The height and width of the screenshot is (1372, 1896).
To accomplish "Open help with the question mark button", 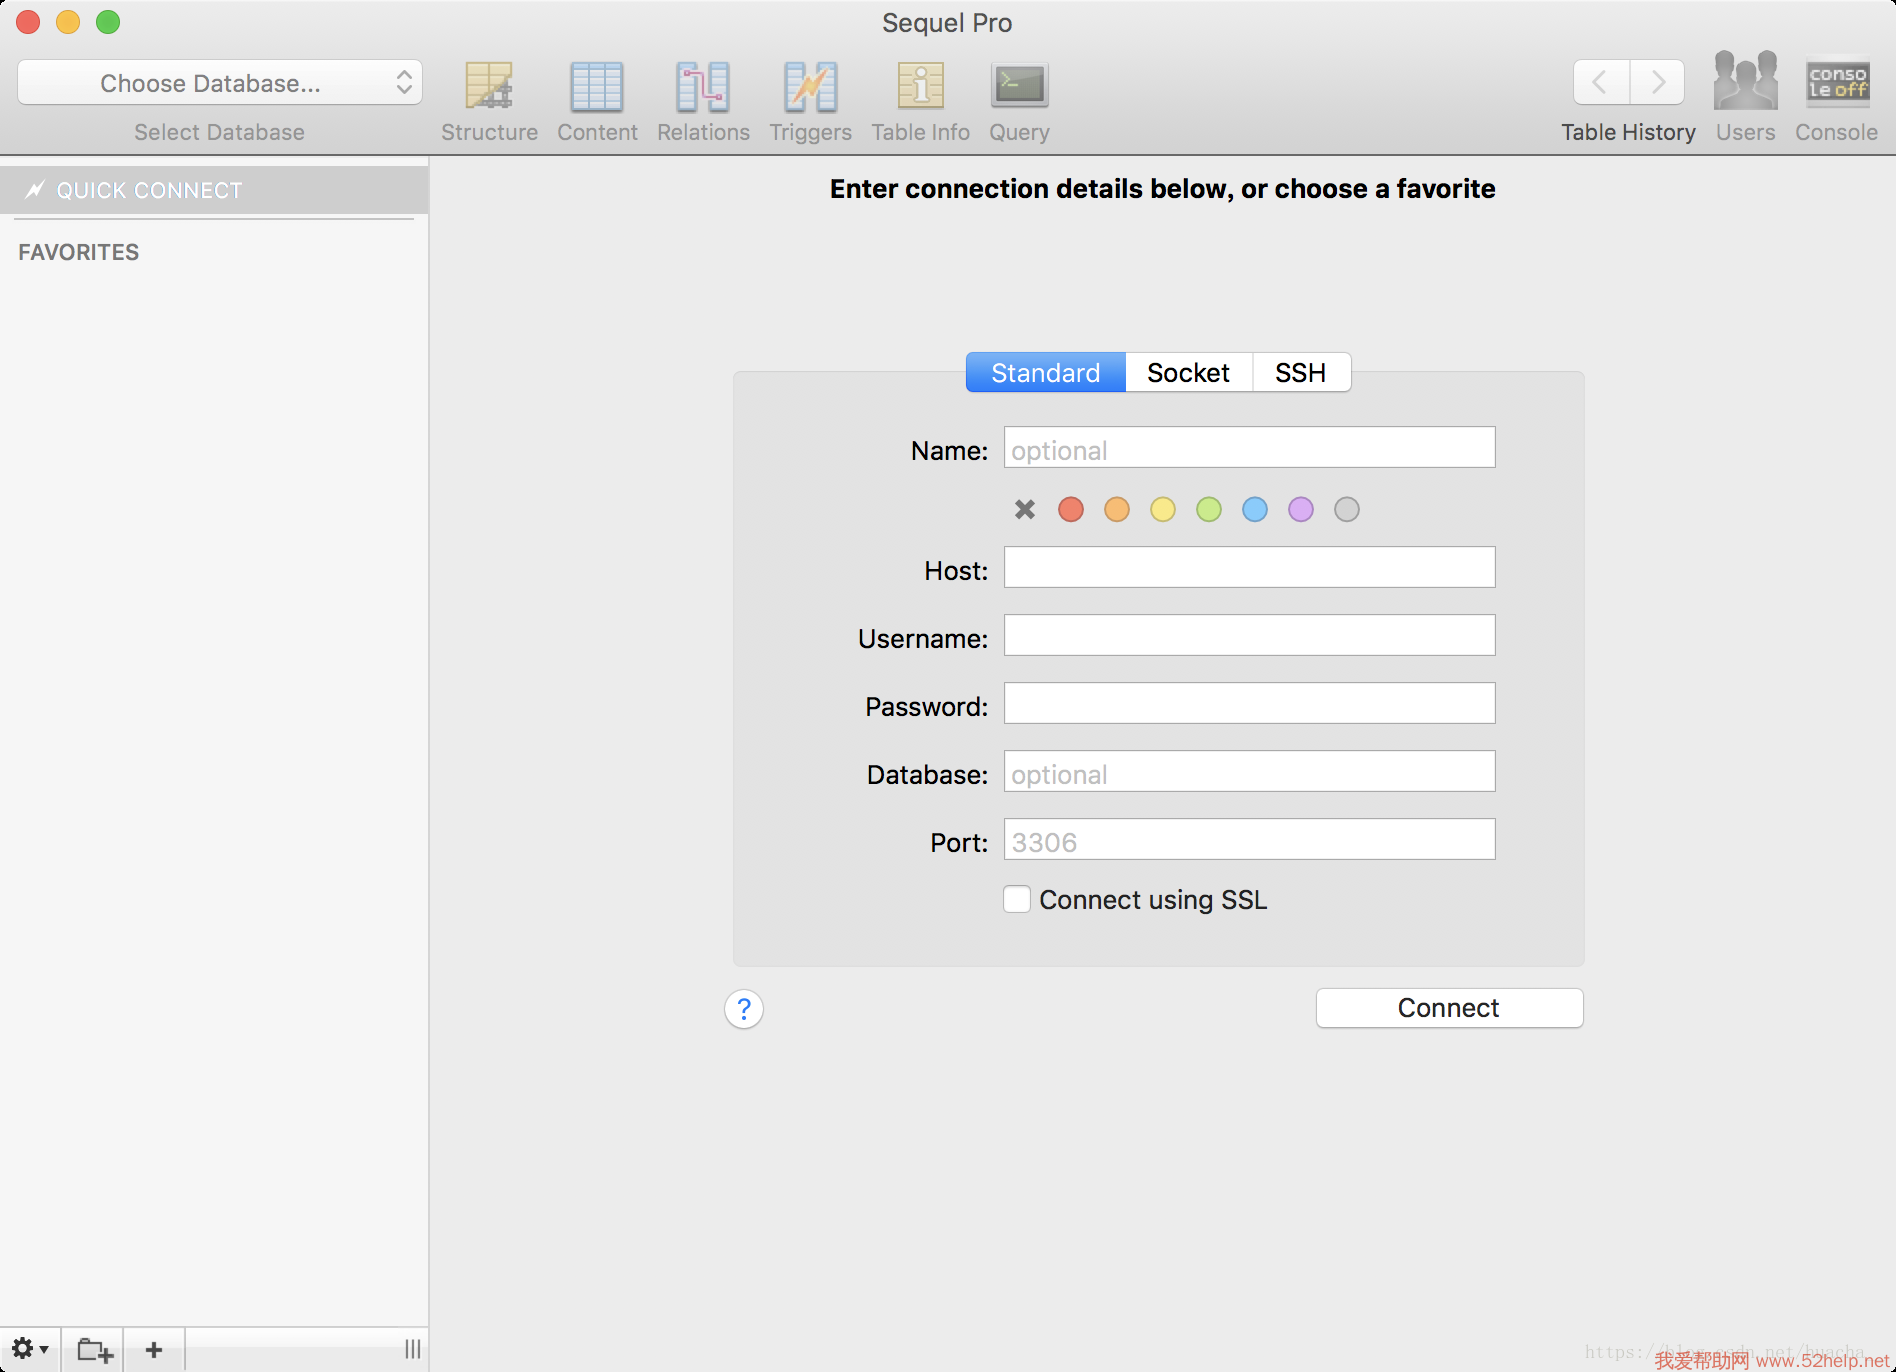I will tap(744, 1009).
